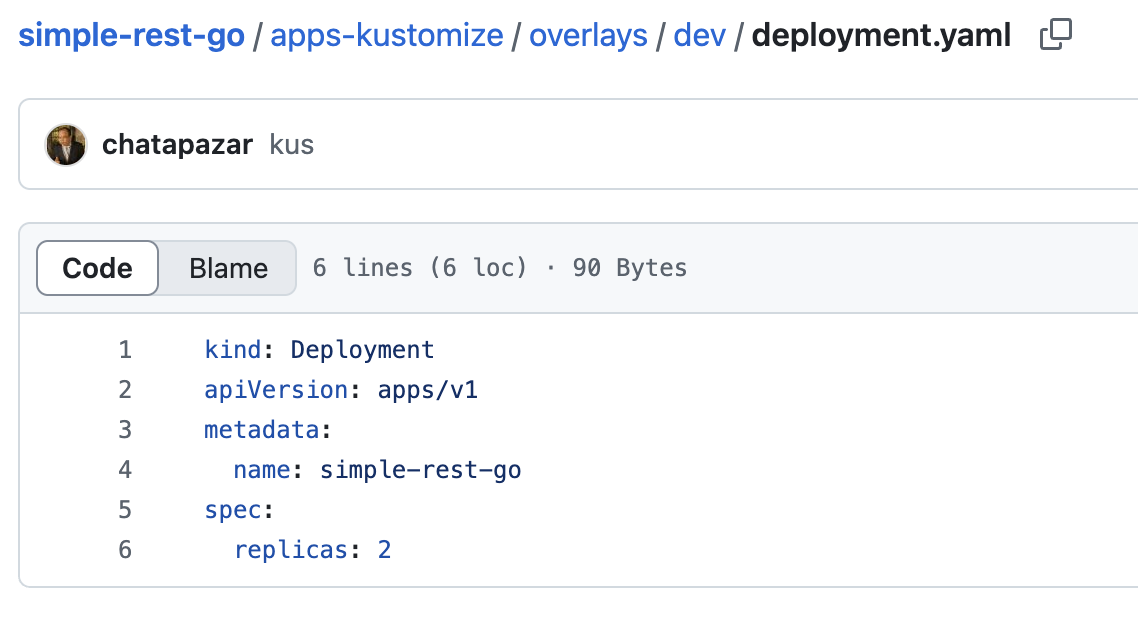Select line number 4

[125, 469]
